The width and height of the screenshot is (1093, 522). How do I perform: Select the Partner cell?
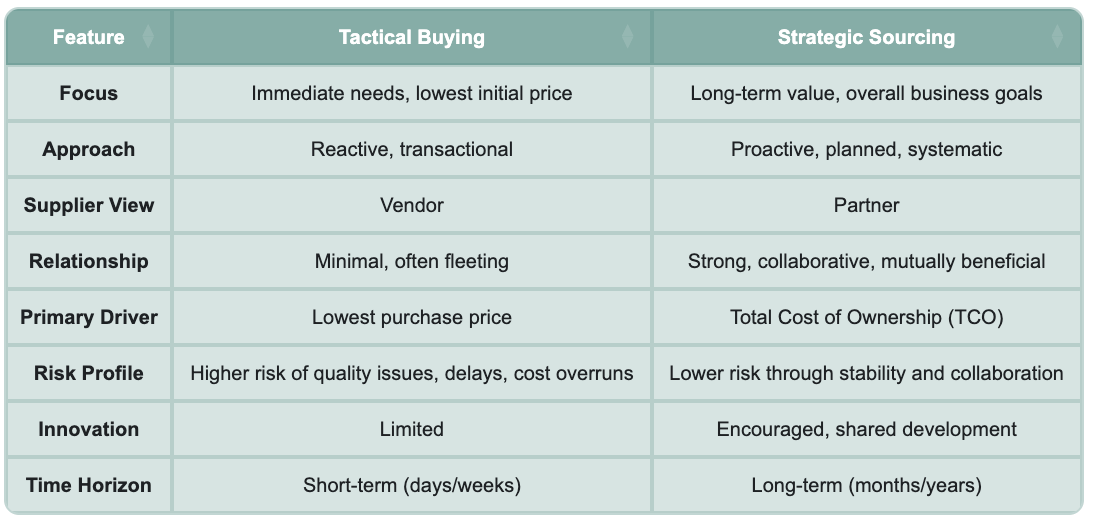[x=867, y=206]
